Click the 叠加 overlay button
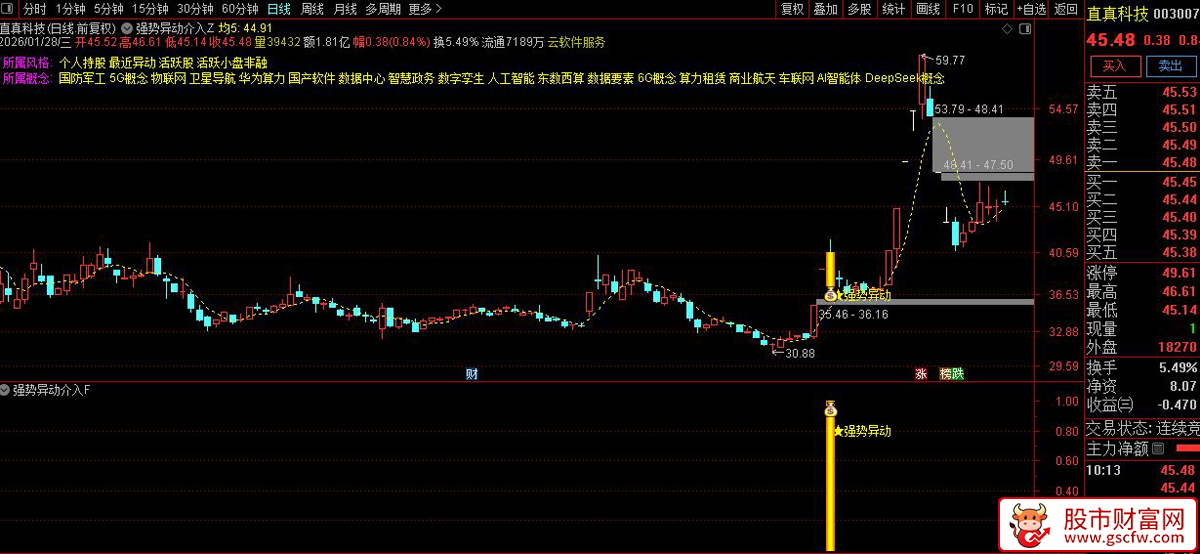This screenshot has width=1200, height=554. (825, 9)
